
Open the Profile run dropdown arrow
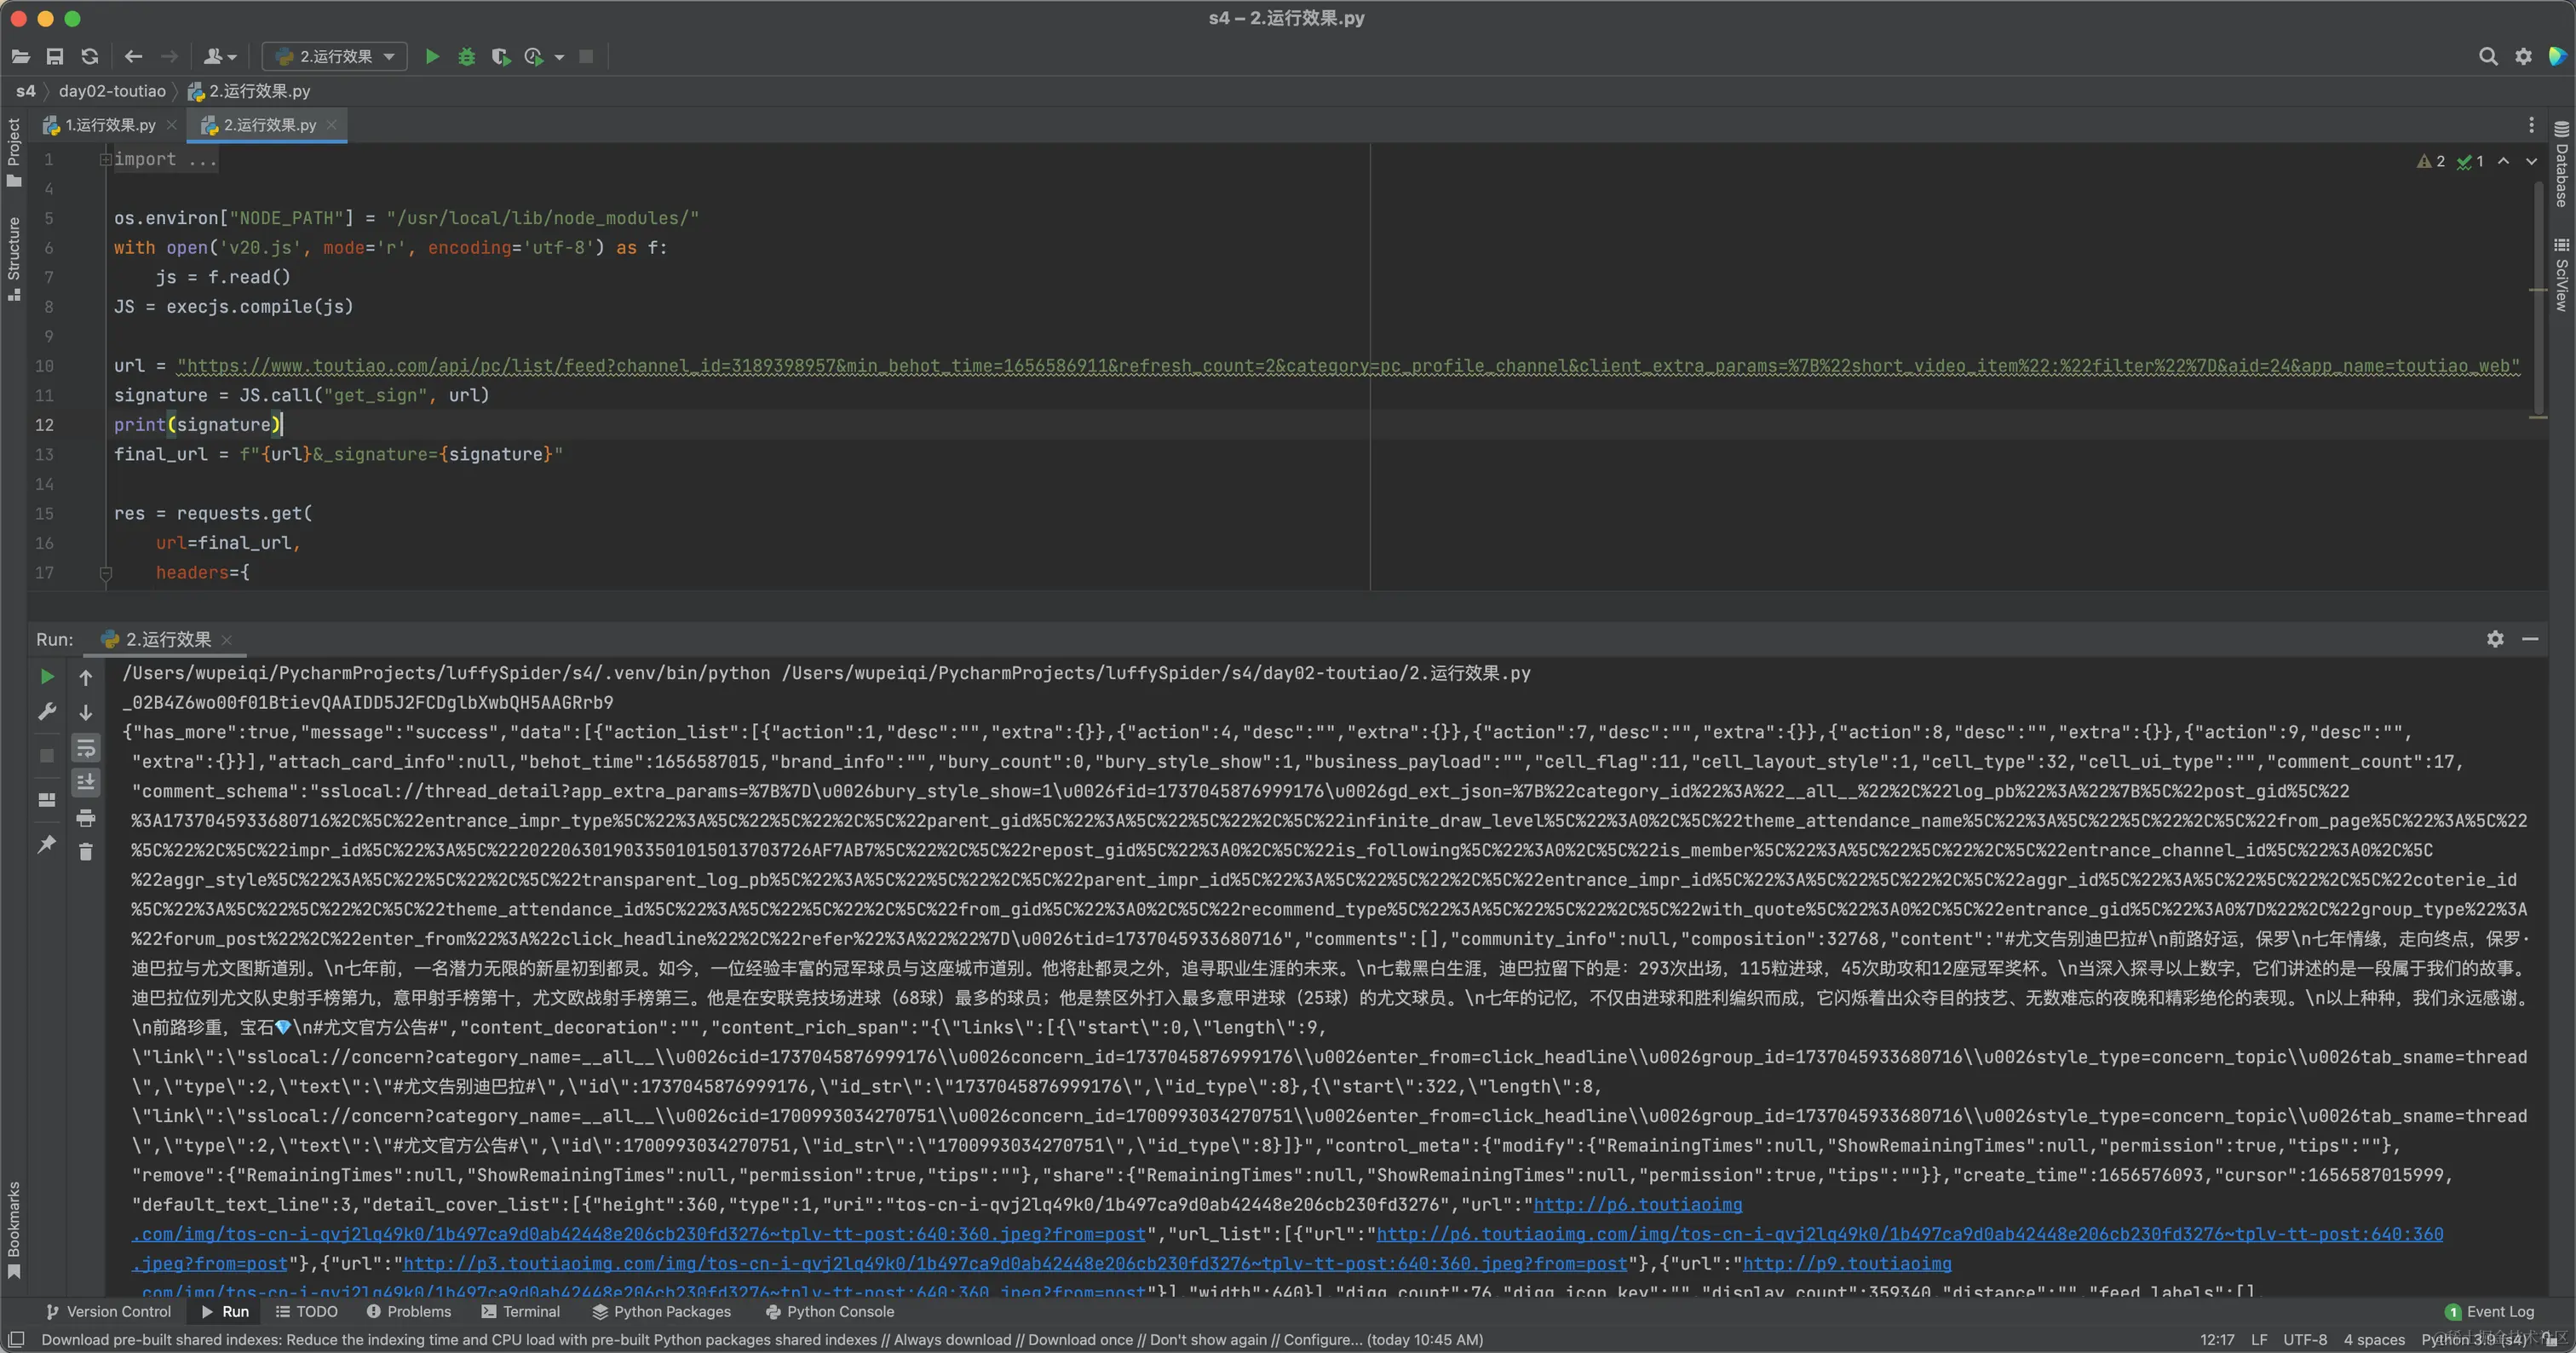point(559,57)
